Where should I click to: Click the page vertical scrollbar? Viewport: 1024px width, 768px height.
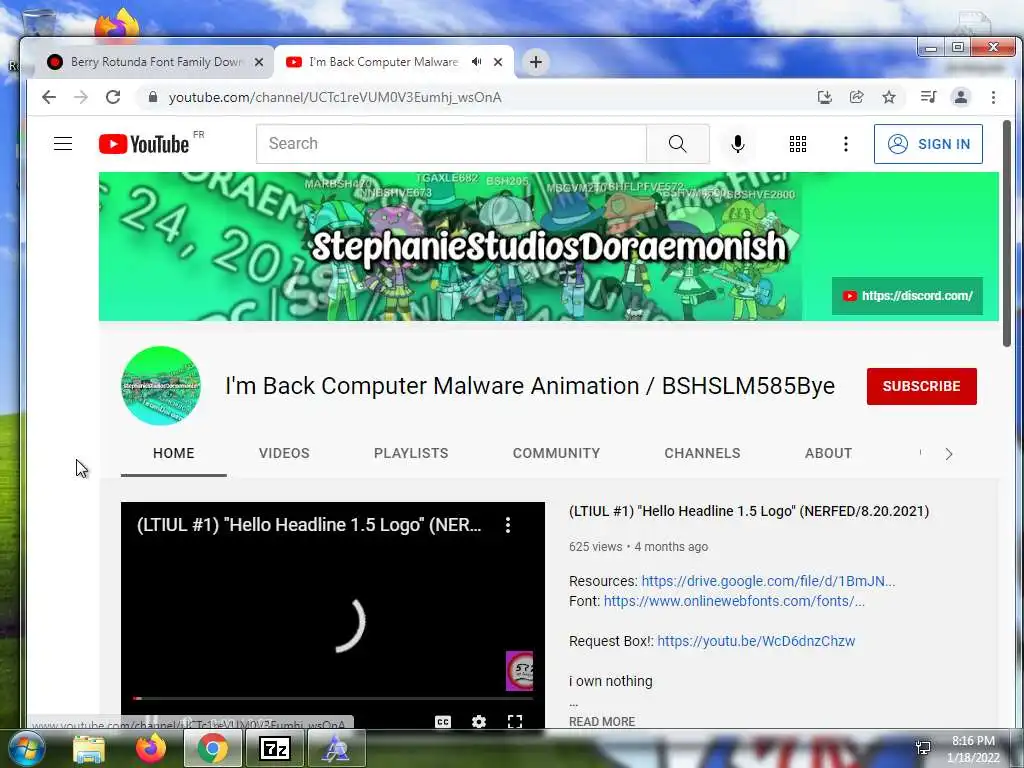[1007, 233]
